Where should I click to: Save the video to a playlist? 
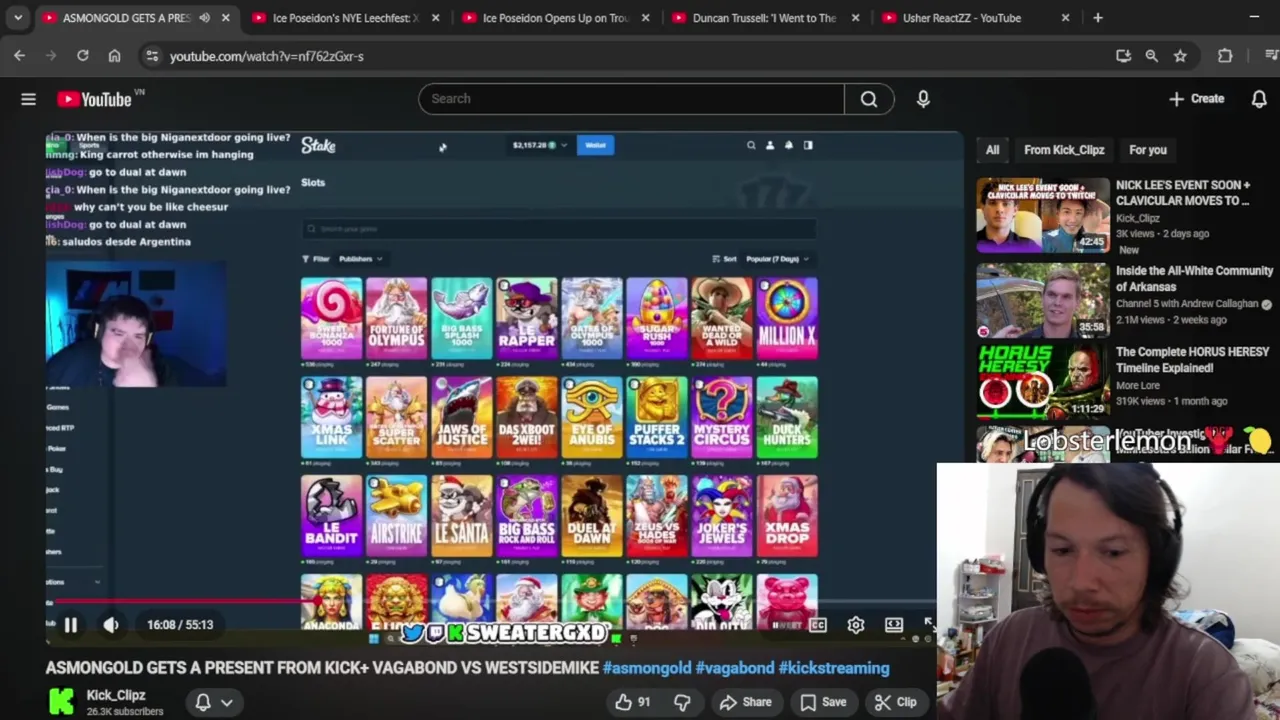[x=823, y=702]
